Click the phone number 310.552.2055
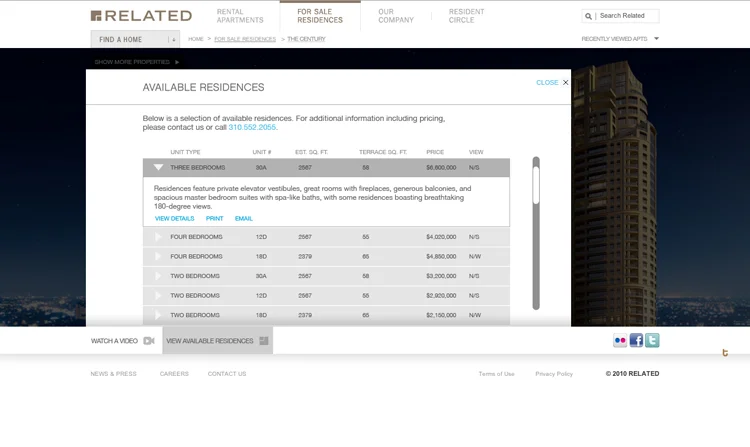Image resolution: width=750 pixels, height=447 pixels. pos(252,127)
